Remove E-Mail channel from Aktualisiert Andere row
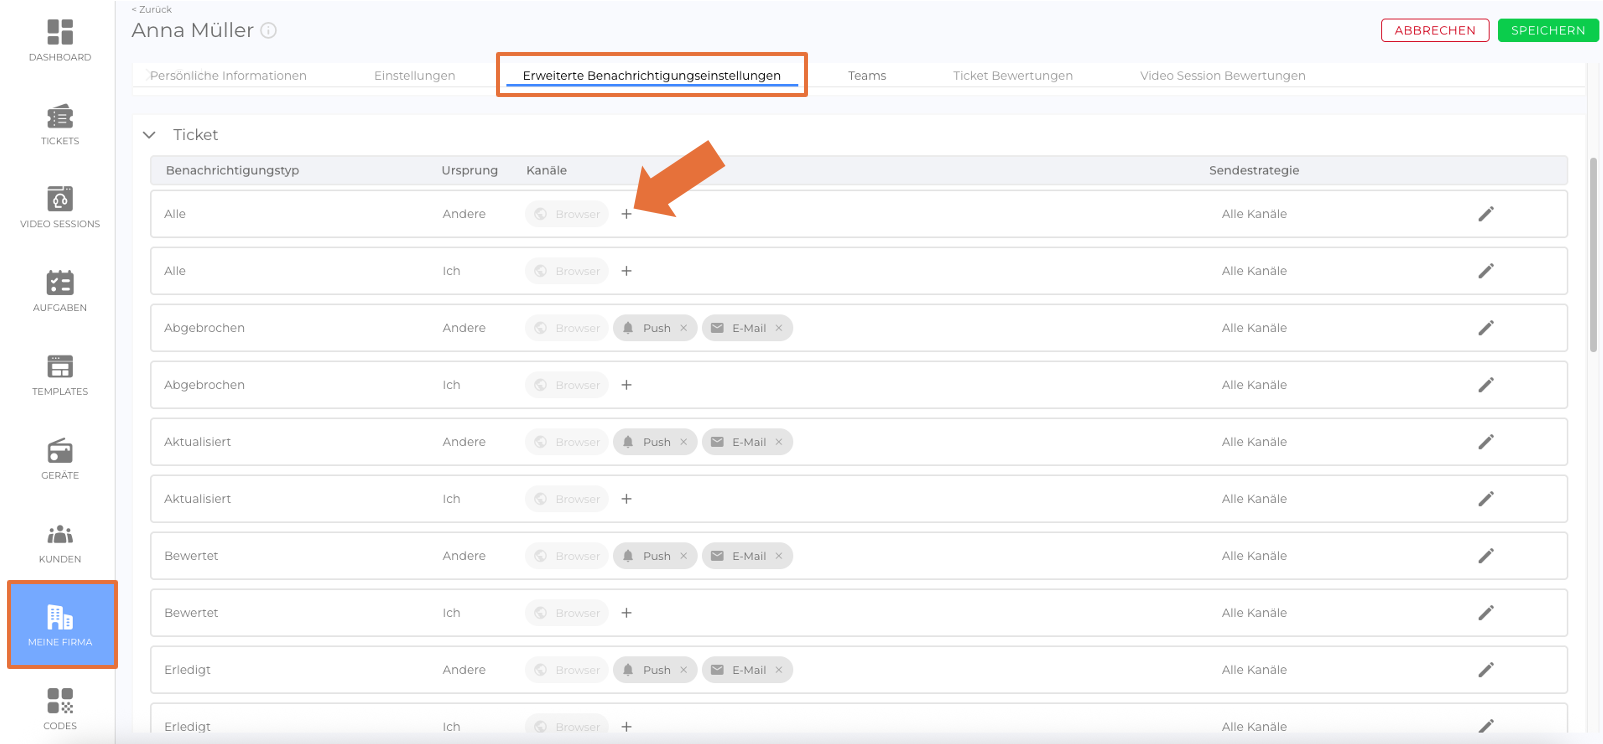 (x=779, y=442)
